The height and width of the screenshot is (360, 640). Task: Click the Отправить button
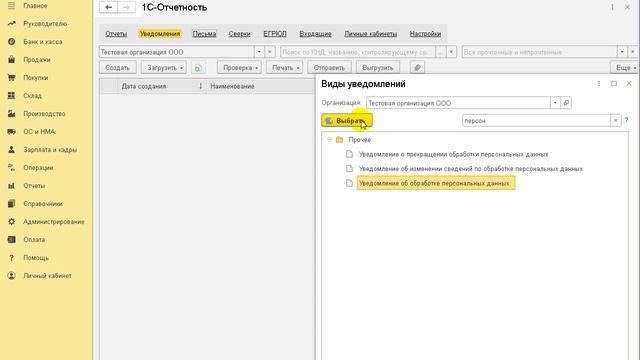[x=329, y=68]
